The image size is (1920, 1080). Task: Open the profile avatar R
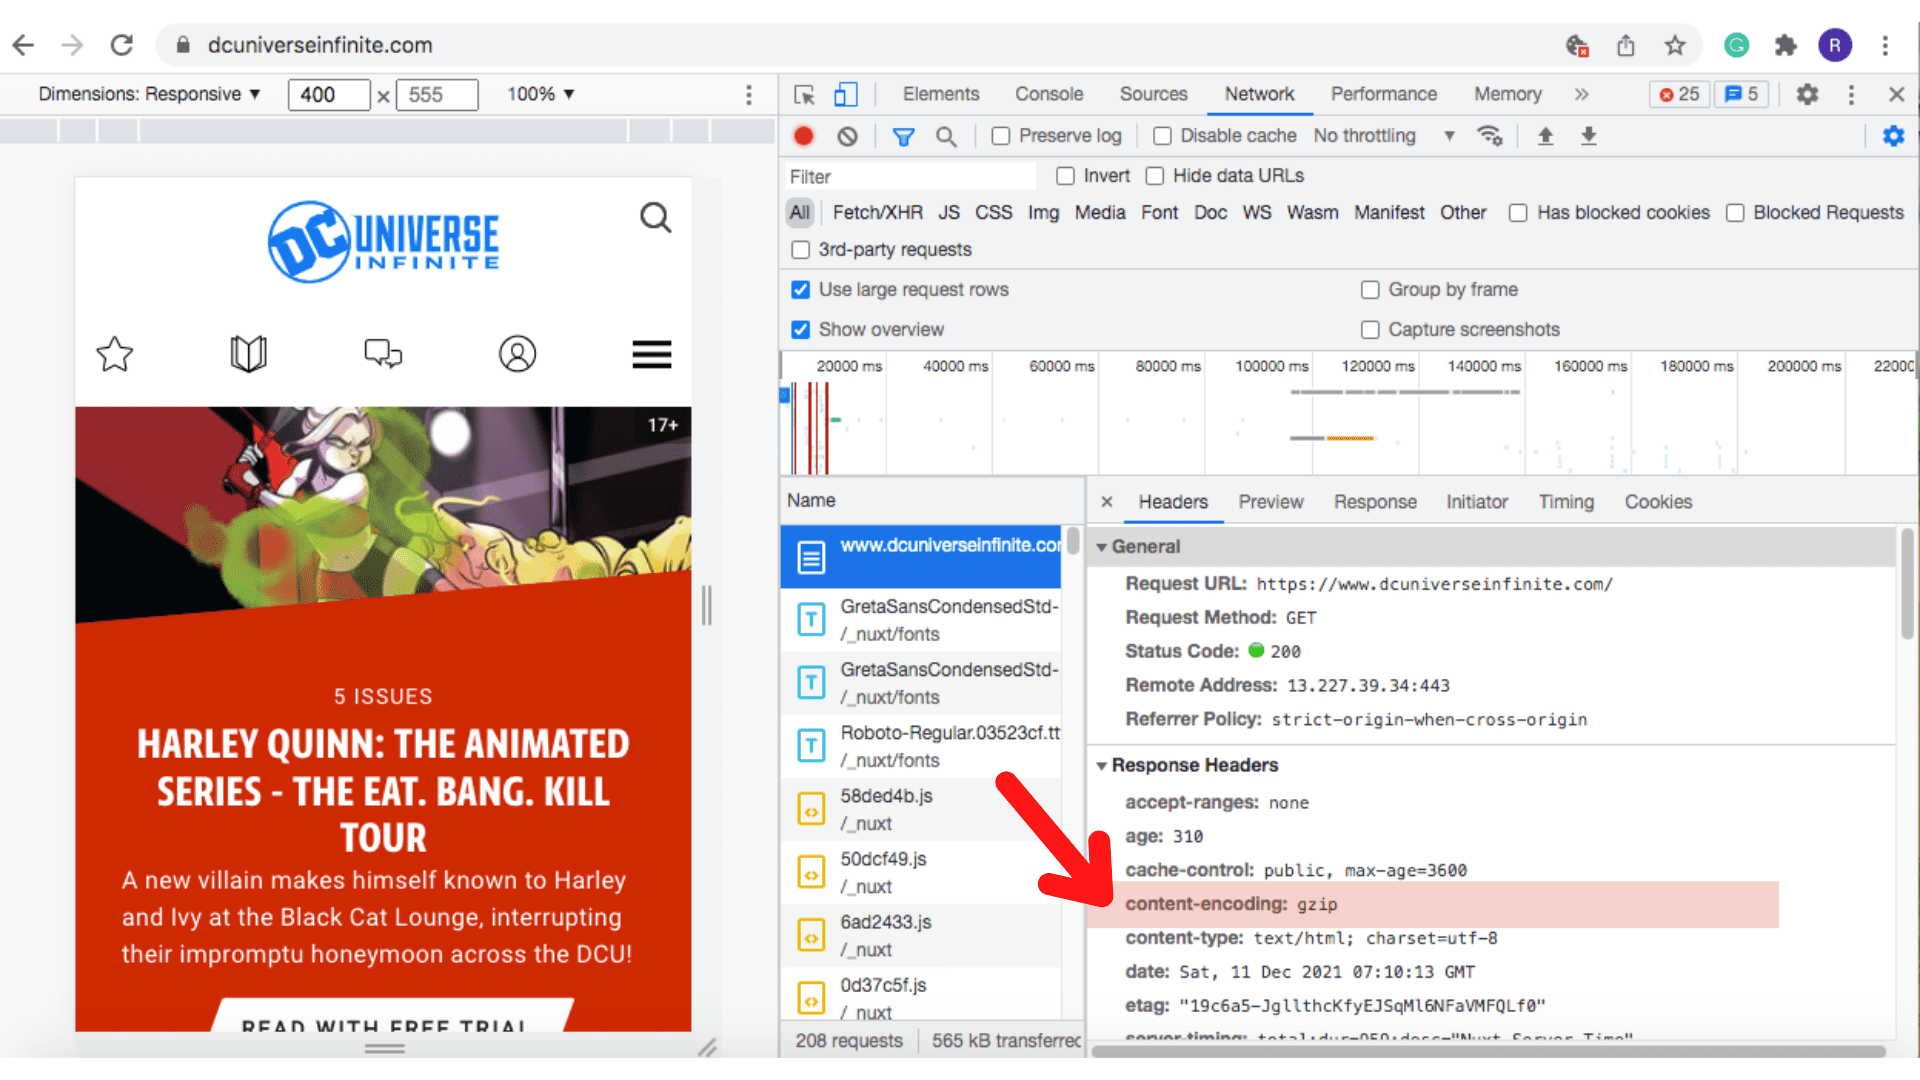click(x=1835, y=45)
